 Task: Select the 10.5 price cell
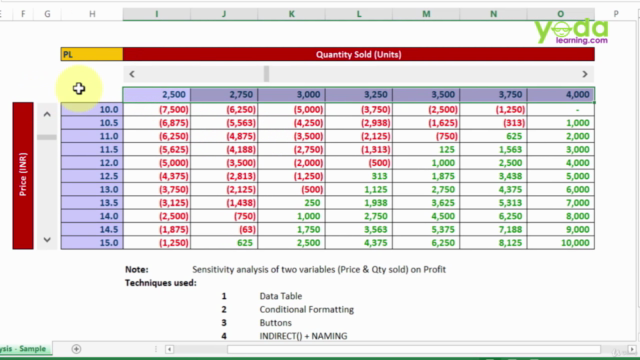click(92, 123)
